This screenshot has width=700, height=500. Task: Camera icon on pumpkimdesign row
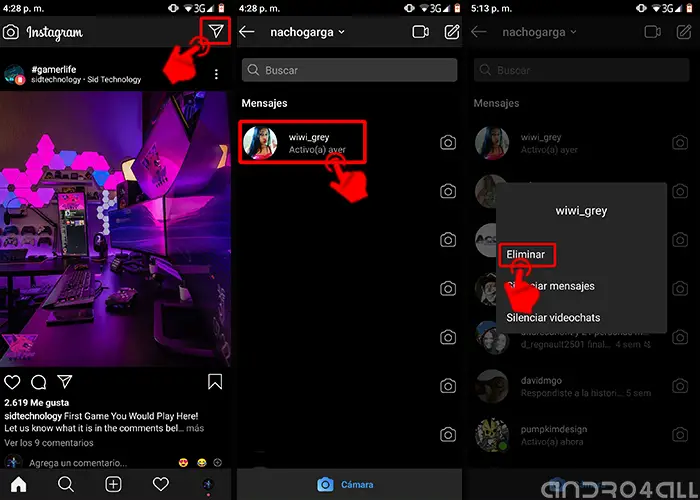tap(680, 434)
